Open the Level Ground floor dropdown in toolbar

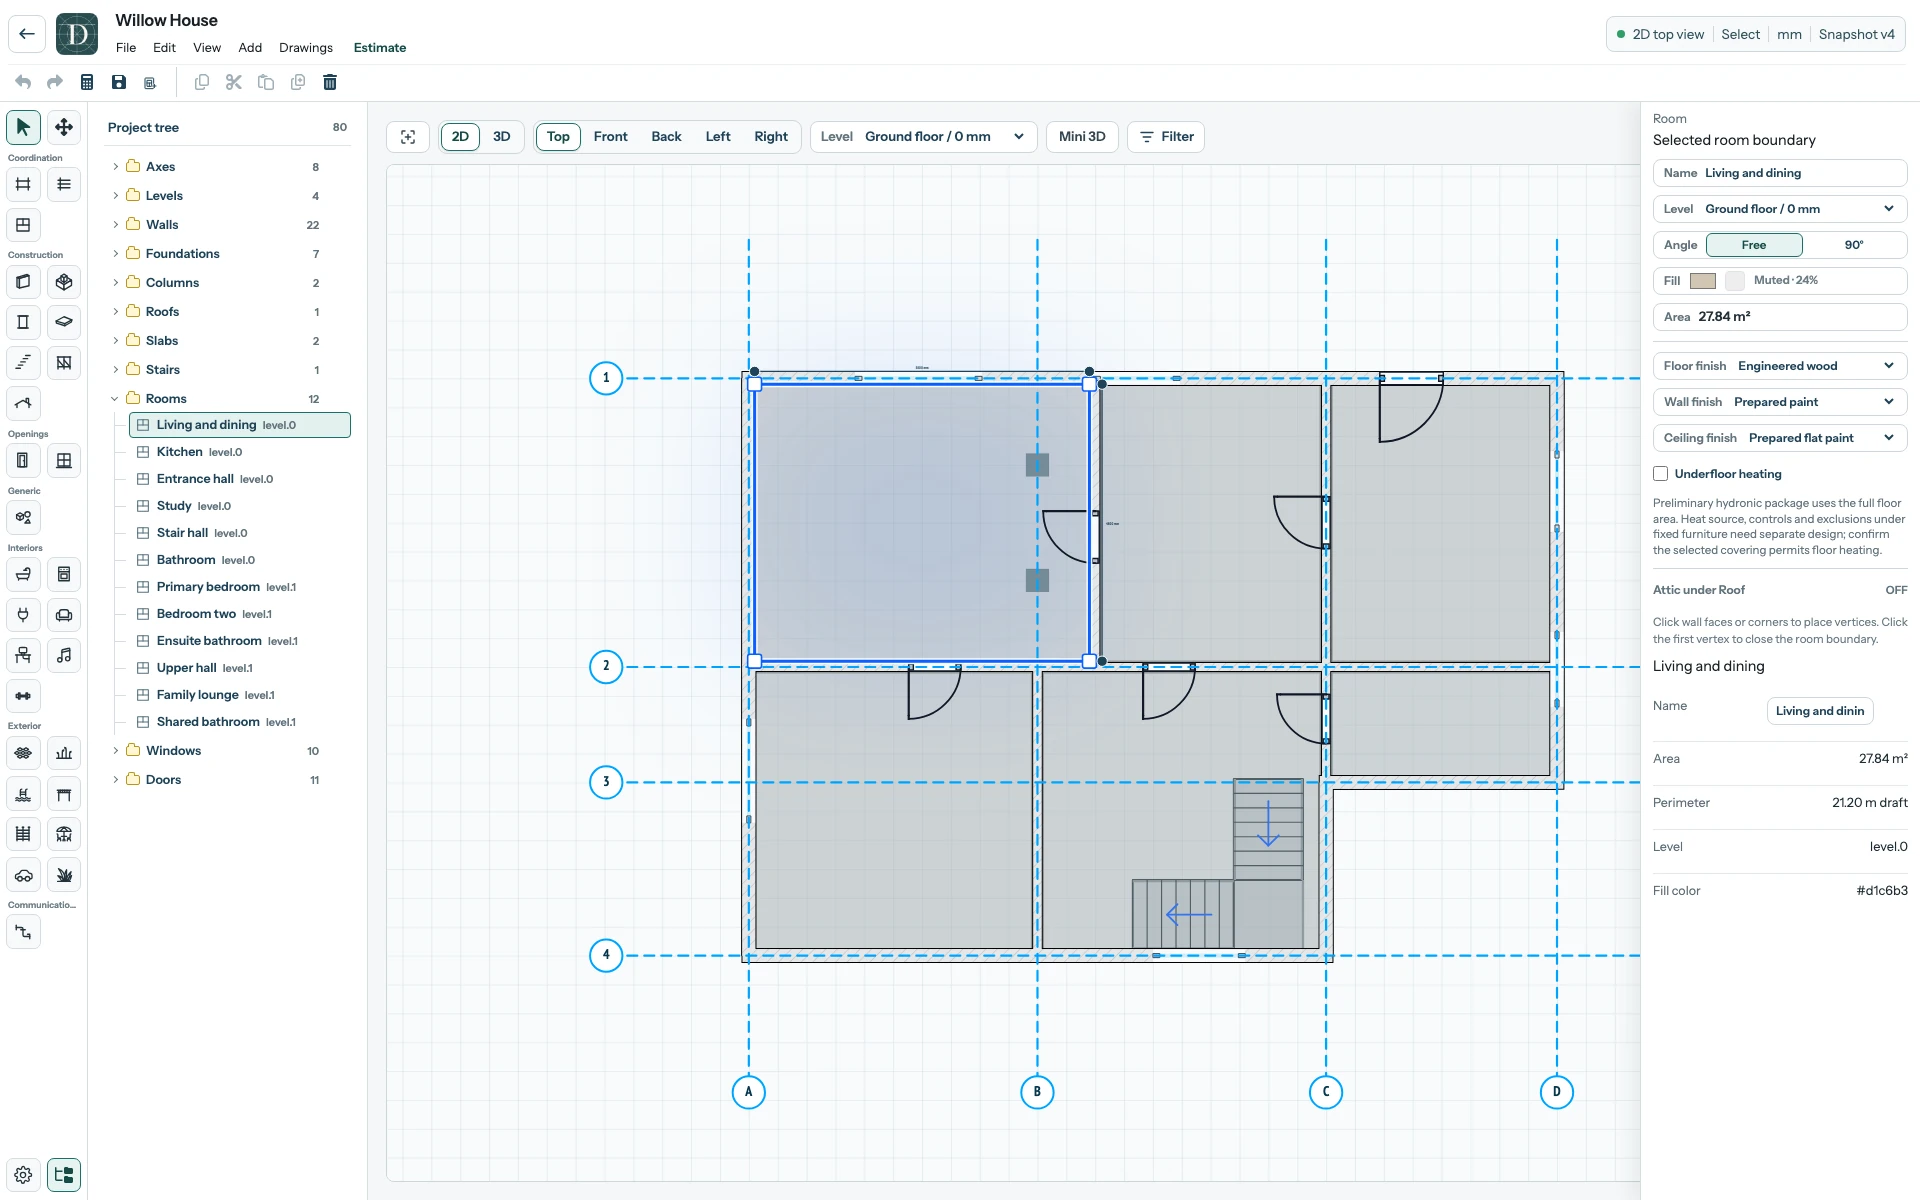923,137
